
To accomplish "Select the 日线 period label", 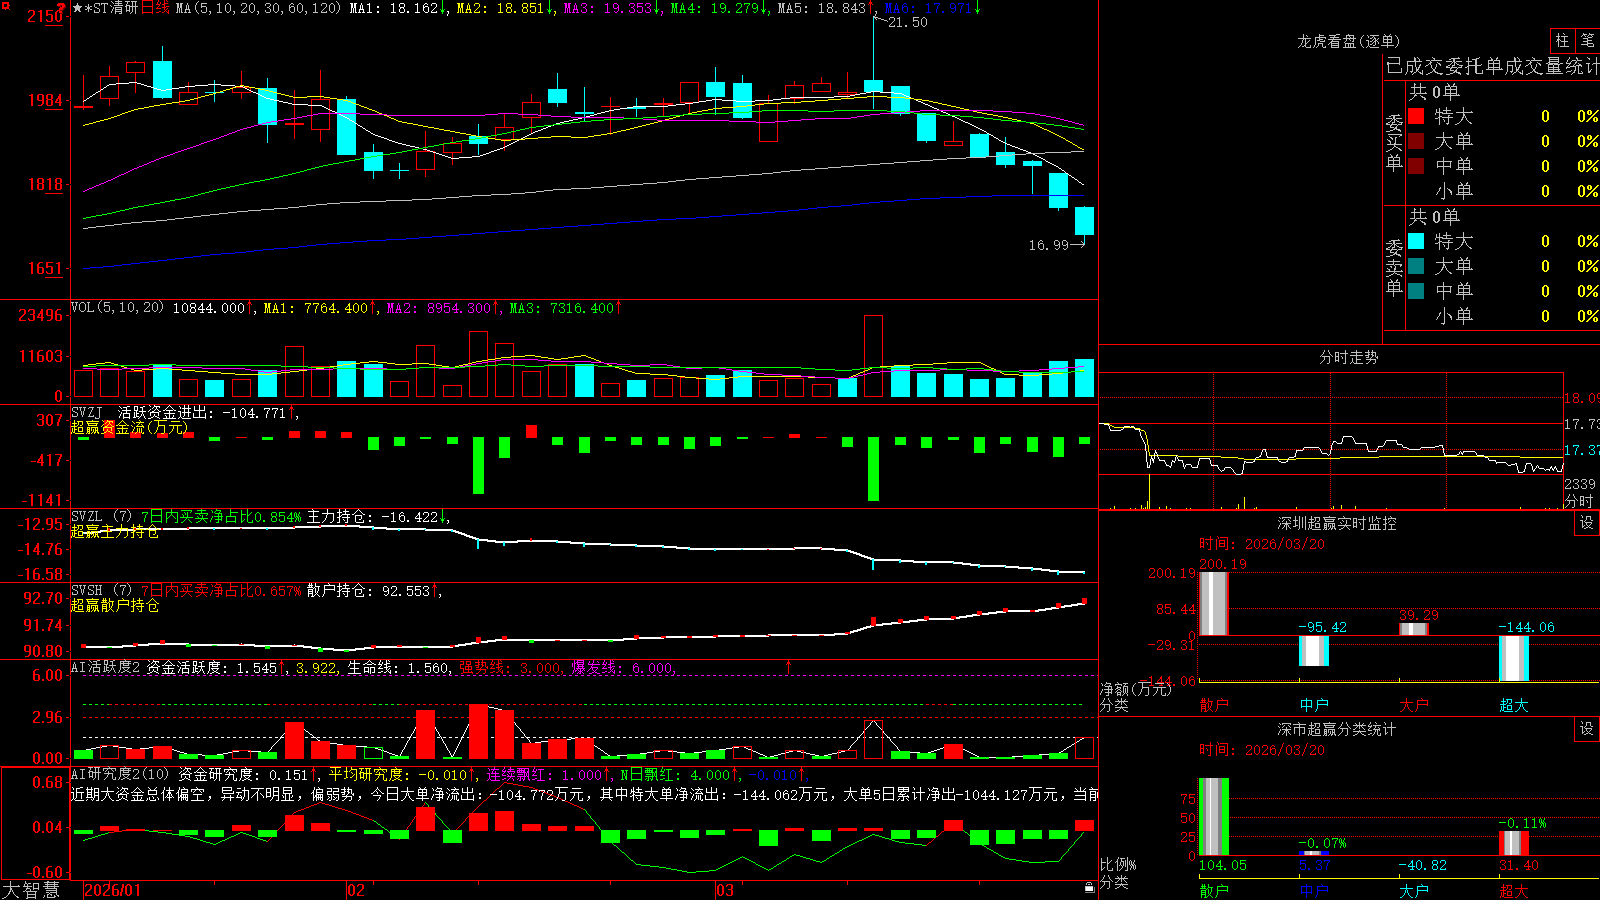I will tap(155, 8).
